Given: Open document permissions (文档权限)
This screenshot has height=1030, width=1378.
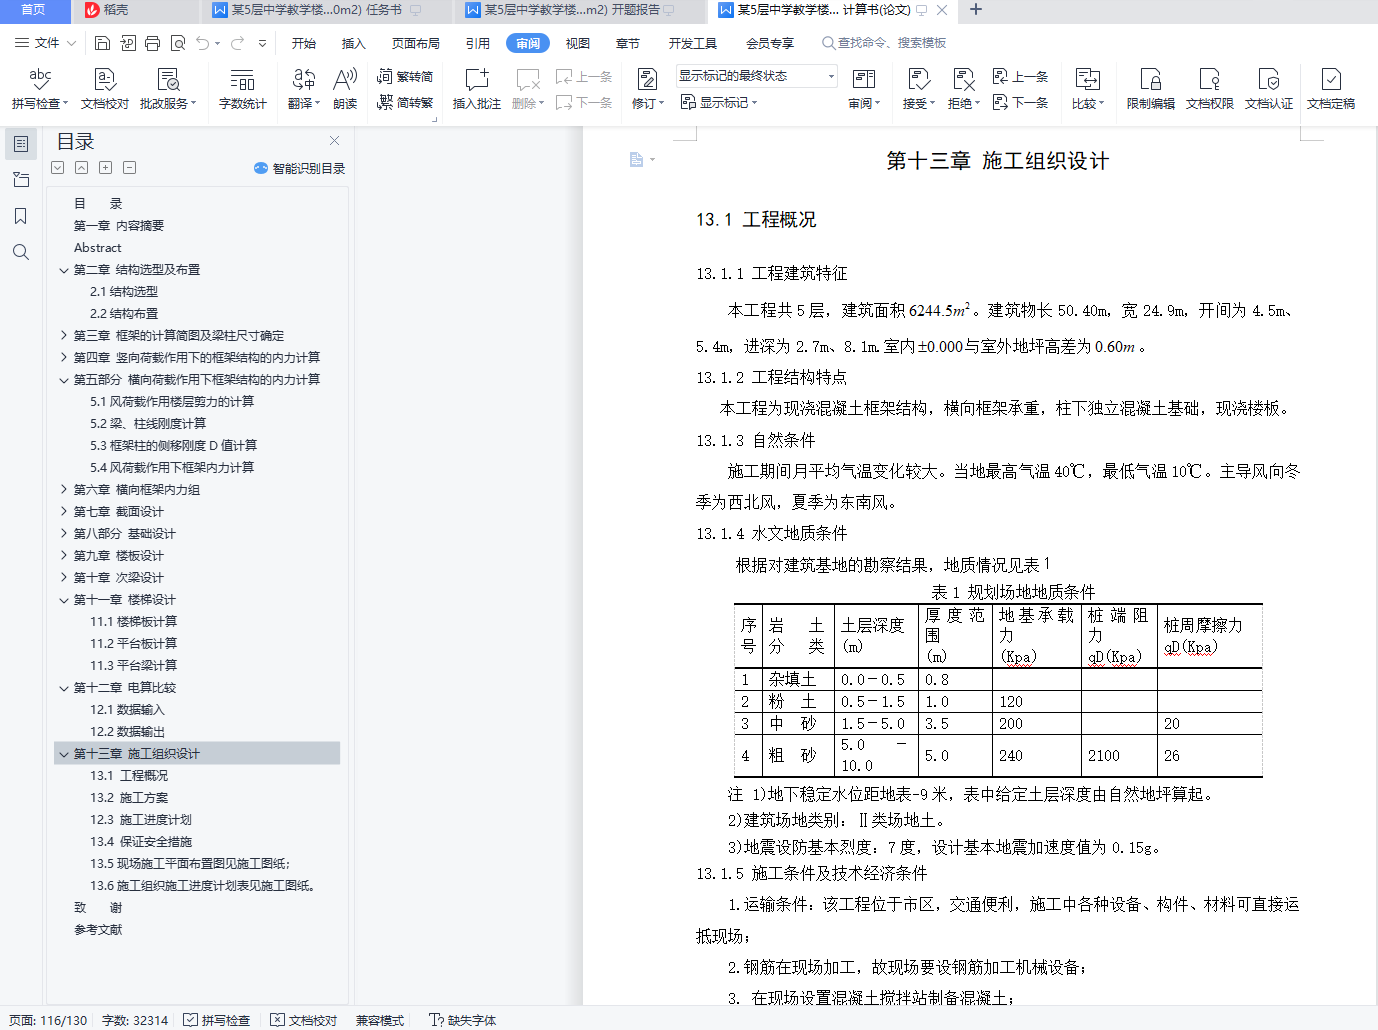Looking at the screenshot, I should pyautogui.click(x=1210, y=88).
